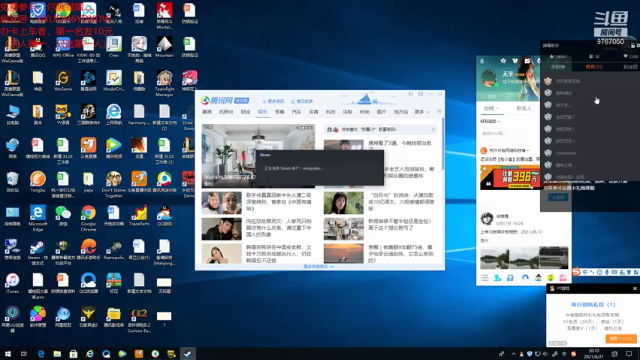
Task: Switch to 科技 tab in Tencent news window
Action: (x=330, y=112)
